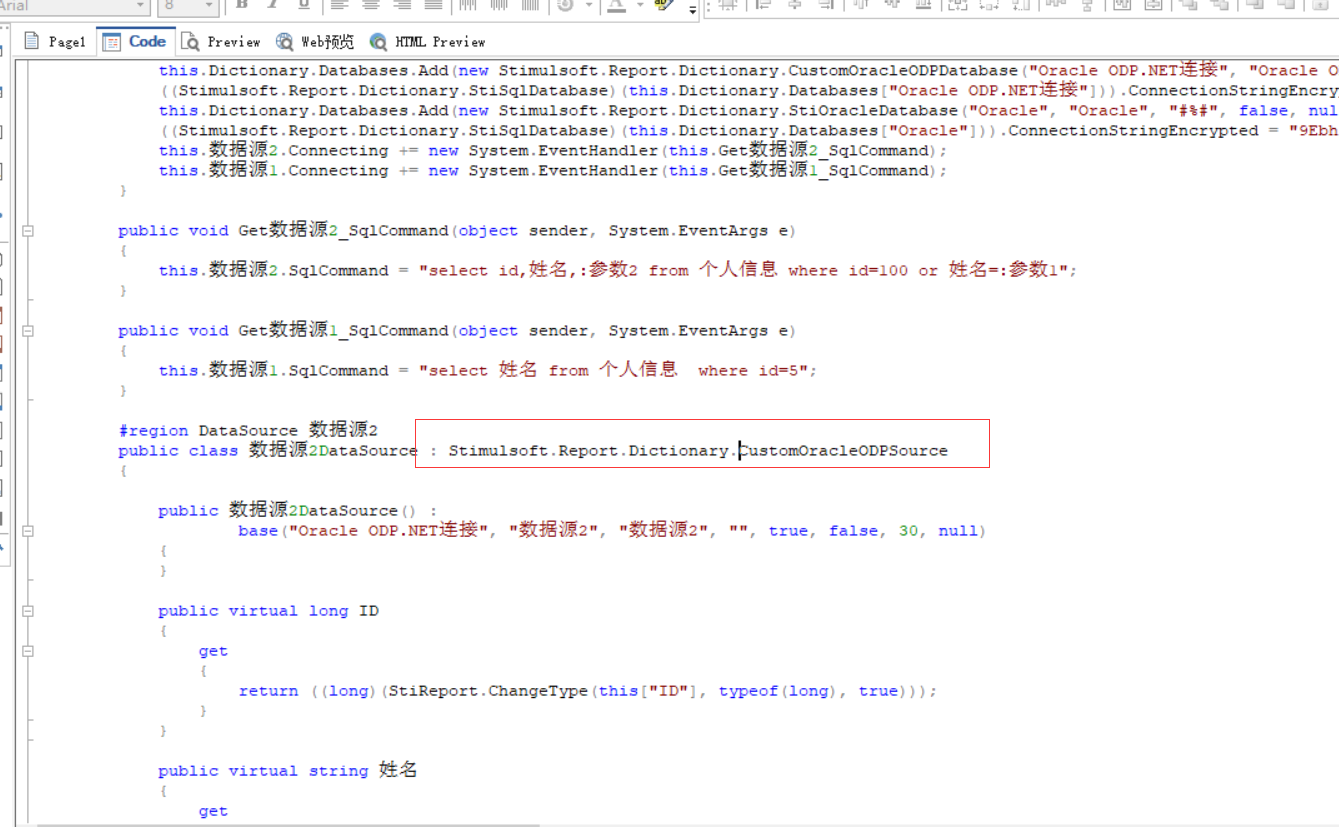The image size is (1339, 827).
Task: Click the public class 数据源2DataSource declaration
Action: pyautogui.click(x=267, y=451)
